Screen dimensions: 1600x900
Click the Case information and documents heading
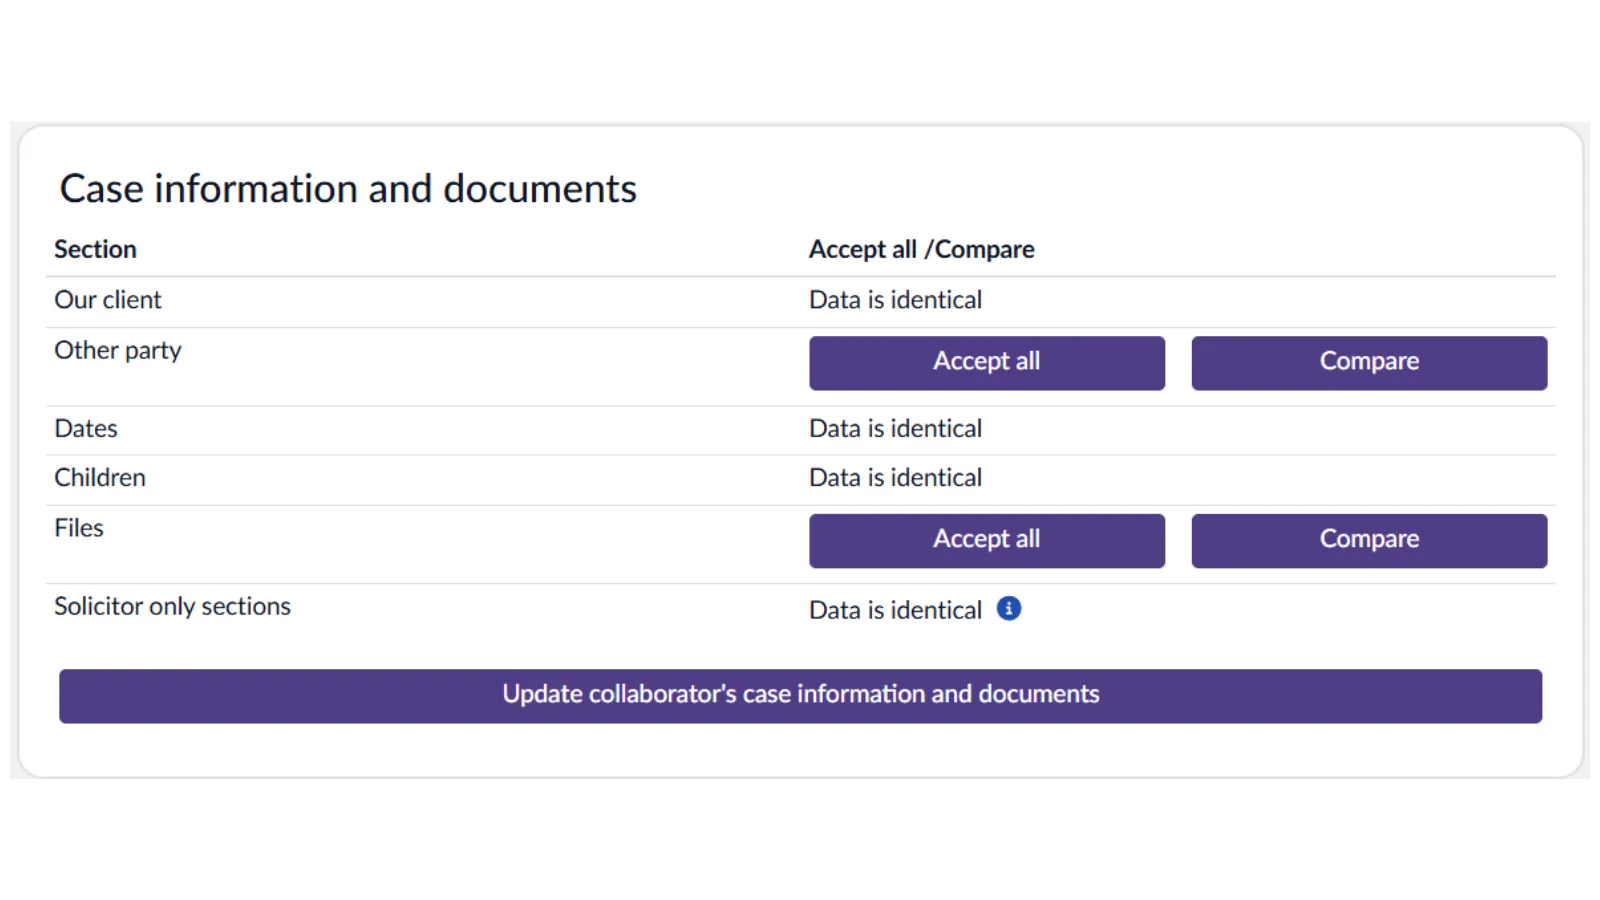pyautogui.click(x=347, y=189)
